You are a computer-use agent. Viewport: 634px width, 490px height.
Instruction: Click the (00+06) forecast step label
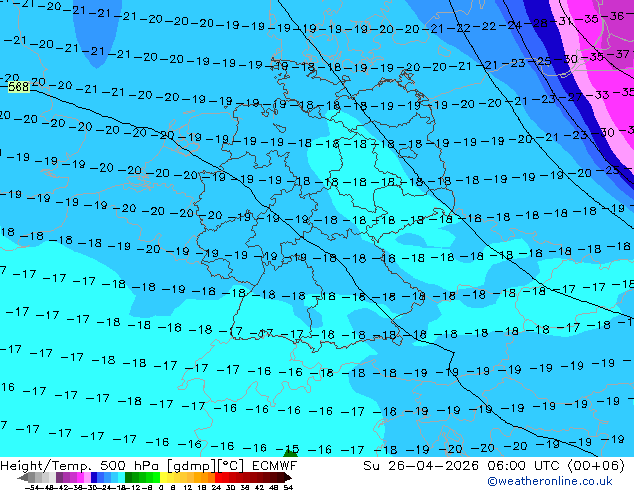tap(596, 466)
